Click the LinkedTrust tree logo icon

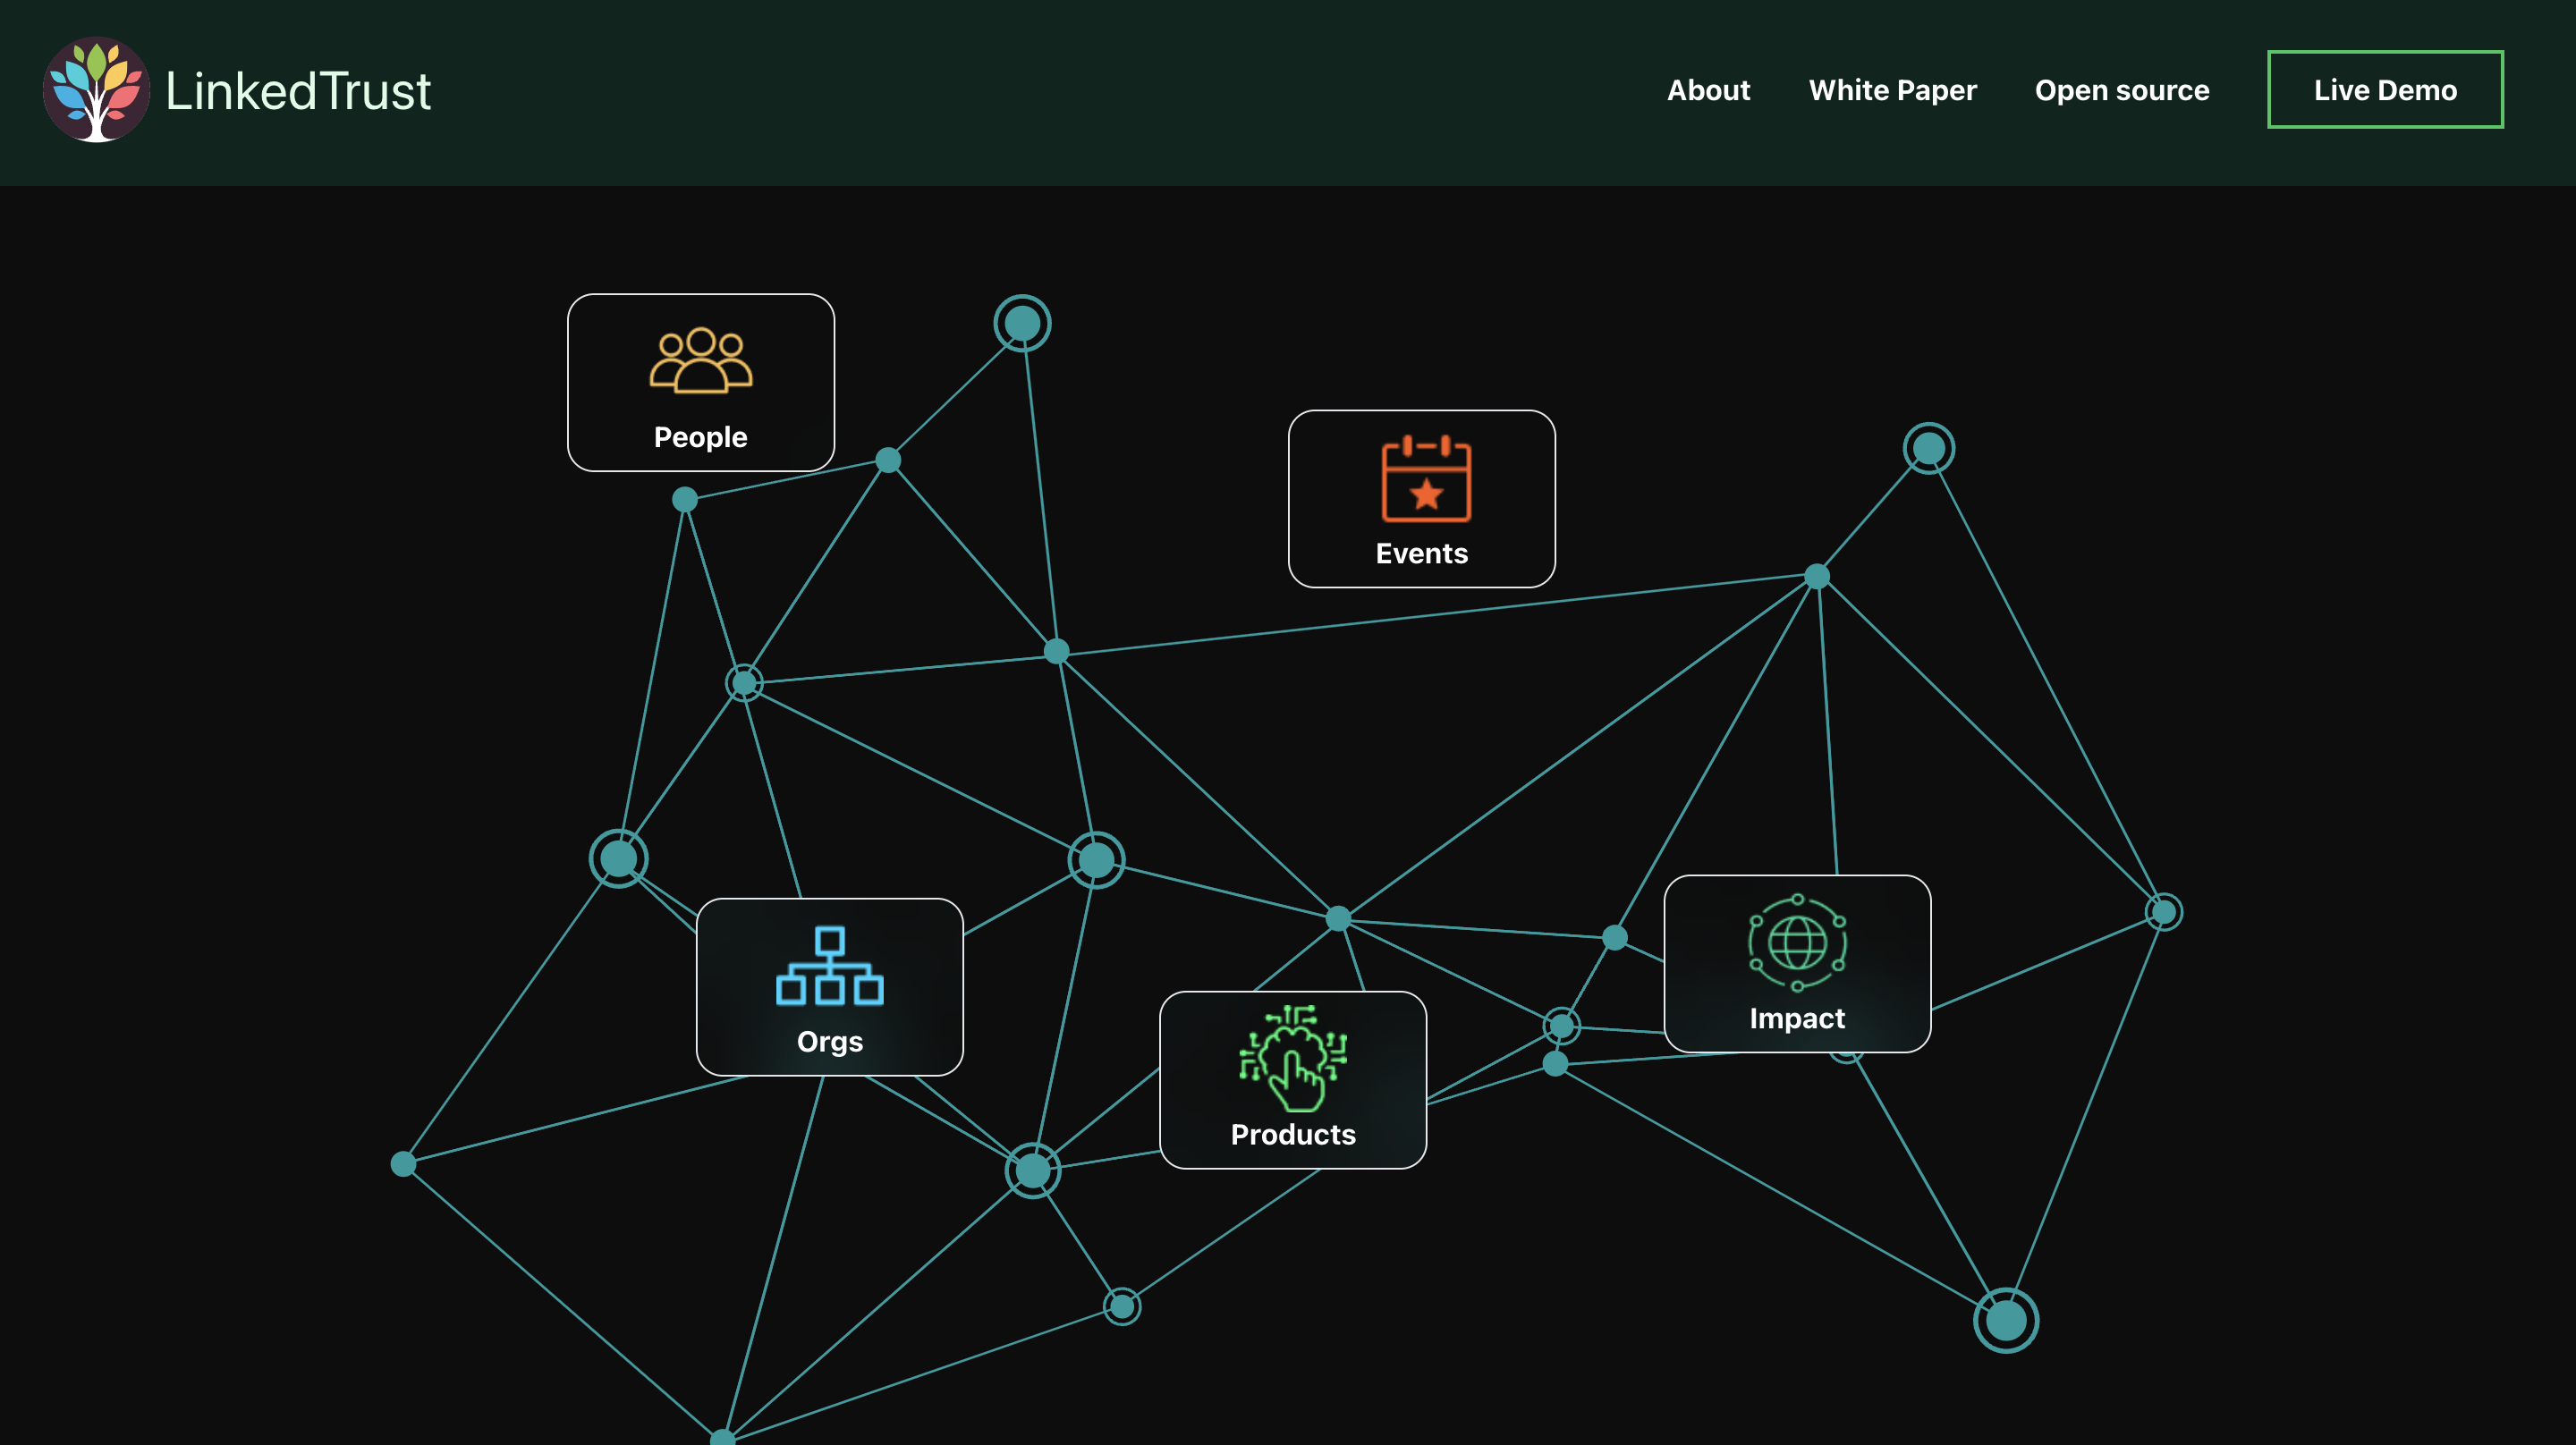click(96, 90)
